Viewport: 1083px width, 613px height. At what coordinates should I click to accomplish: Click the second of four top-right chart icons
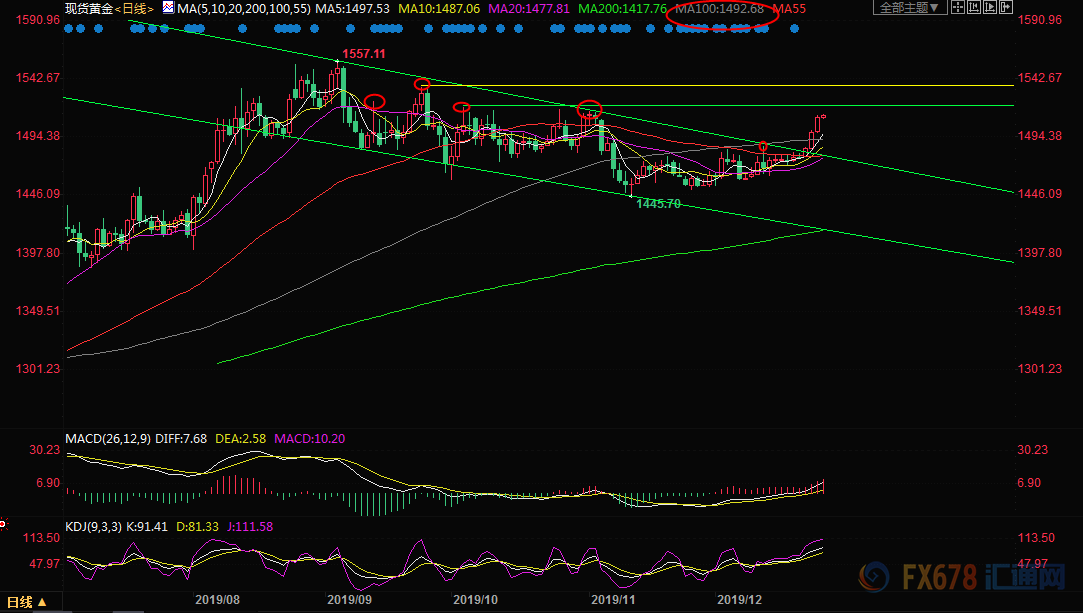[976, 8]
